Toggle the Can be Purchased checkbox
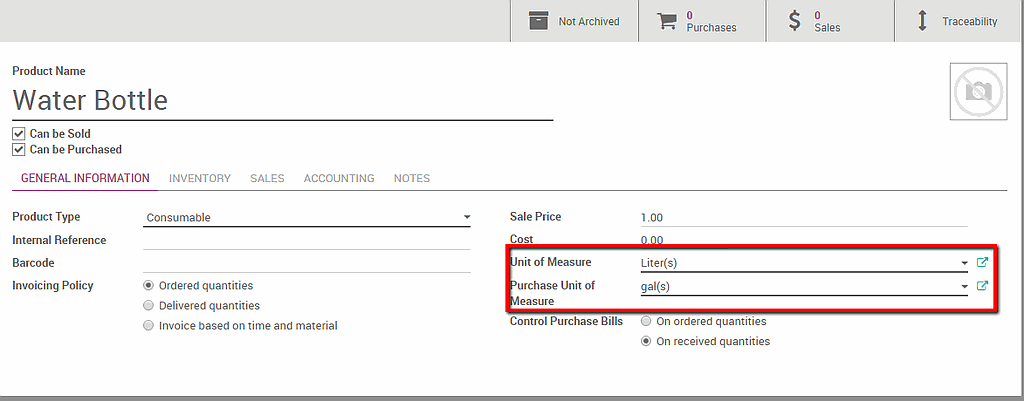The image size is (1024, 401). click(x=18, y=149)
